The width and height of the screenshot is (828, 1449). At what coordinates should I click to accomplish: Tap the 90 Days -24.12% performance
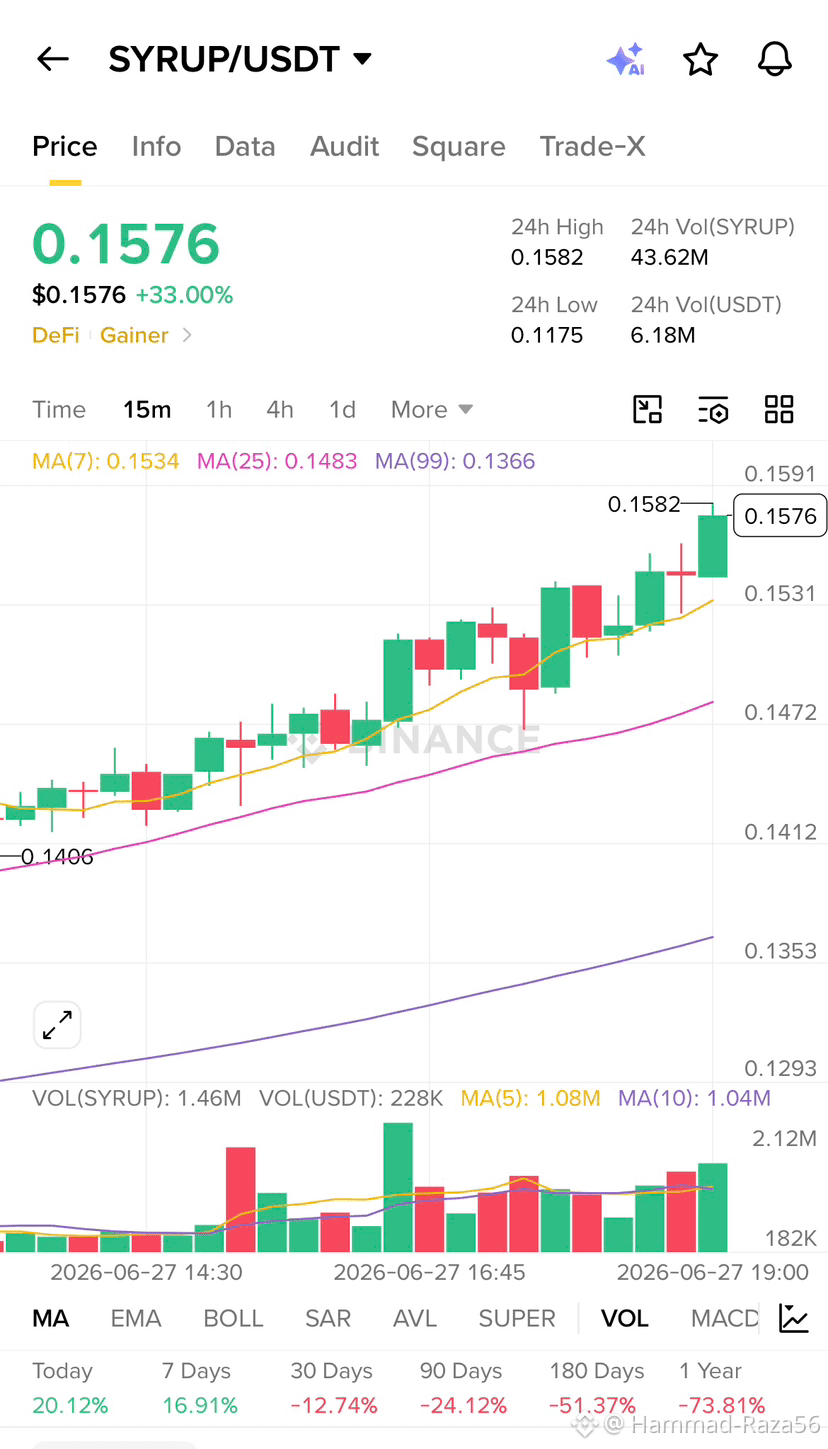(x=464, y=1388)
